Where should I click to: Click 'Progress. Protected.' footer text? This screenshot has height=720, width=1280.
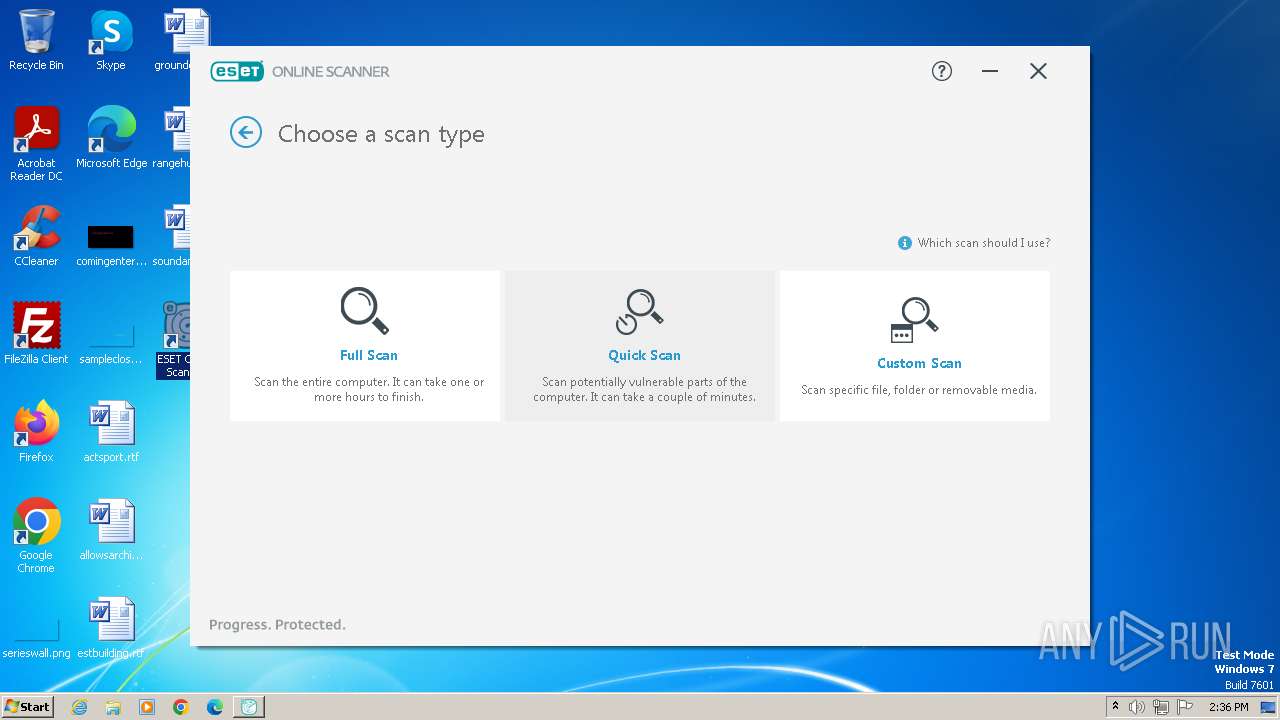(277, 625)
